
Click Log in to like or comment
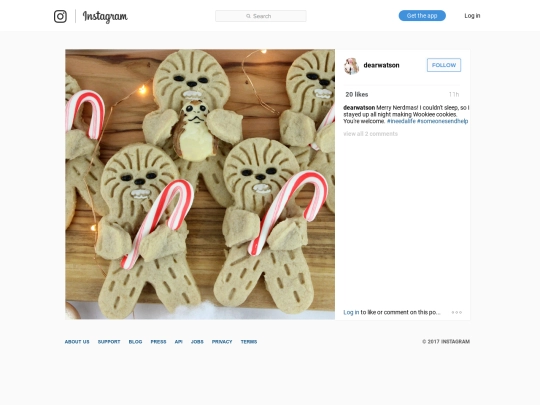pos(351,312)
